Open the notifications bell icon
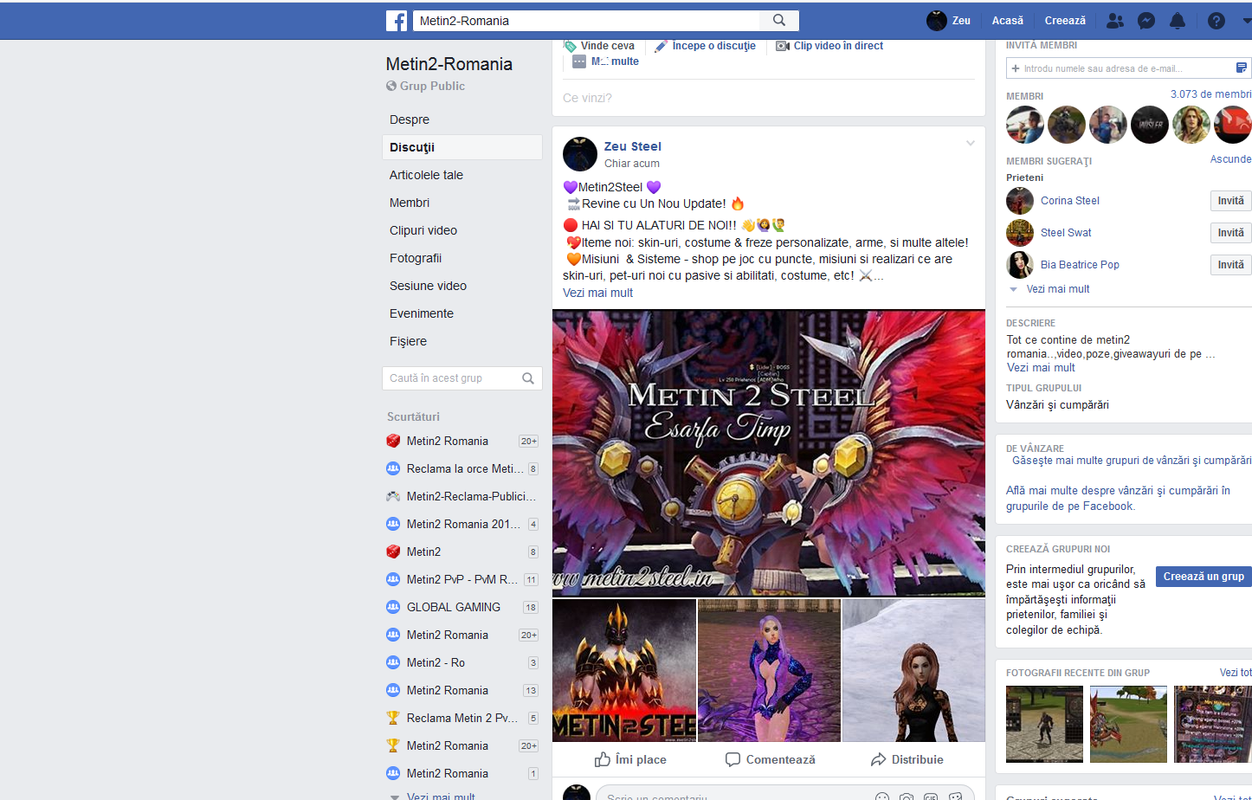The height and width of the screenshot is (800, 1252). 1178,20
